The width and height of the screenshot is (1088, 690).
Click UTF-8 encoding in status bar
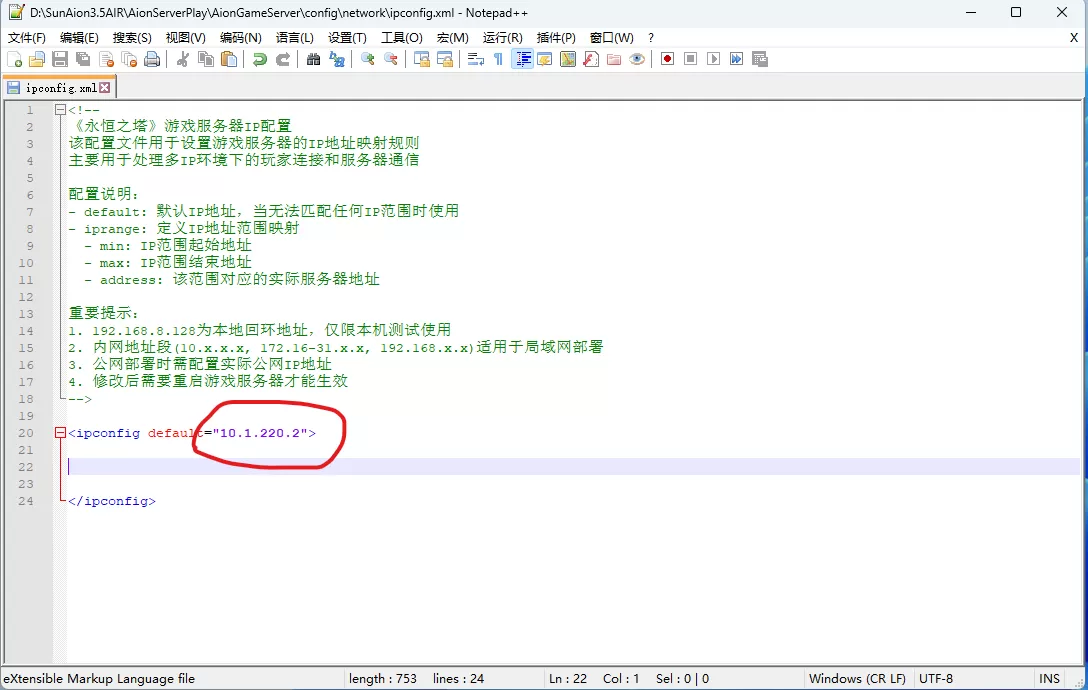pos(935,679)
